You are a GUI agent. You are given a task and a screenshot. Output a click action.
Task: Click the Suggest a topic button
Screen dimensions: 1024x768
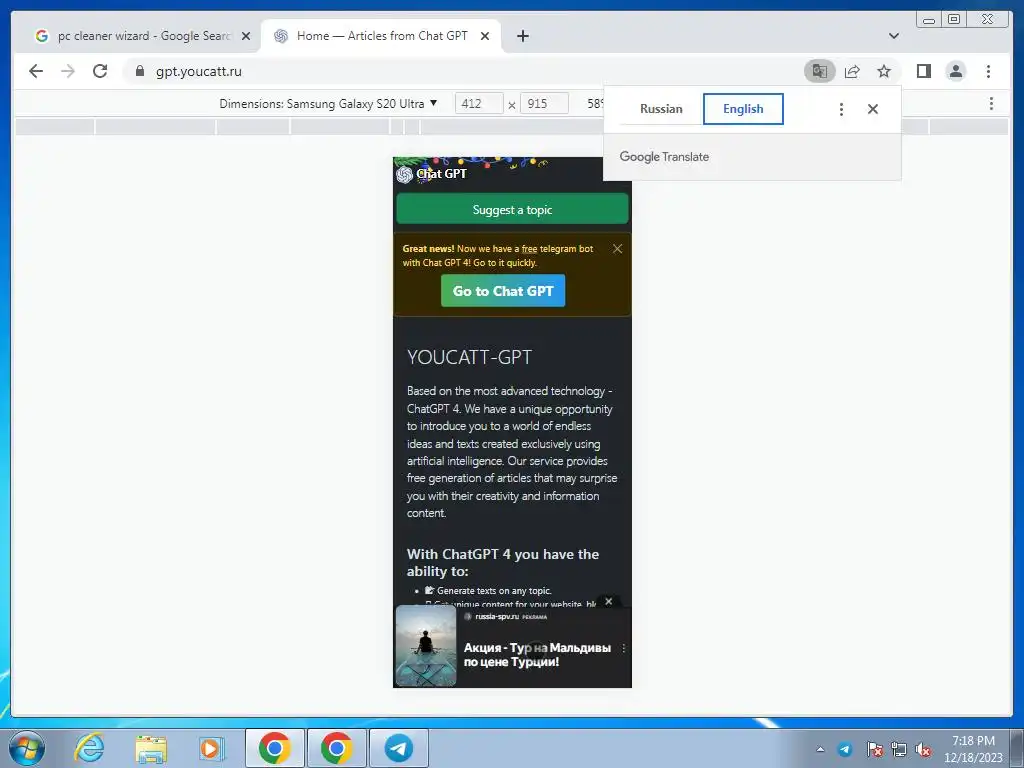point(512,210)
